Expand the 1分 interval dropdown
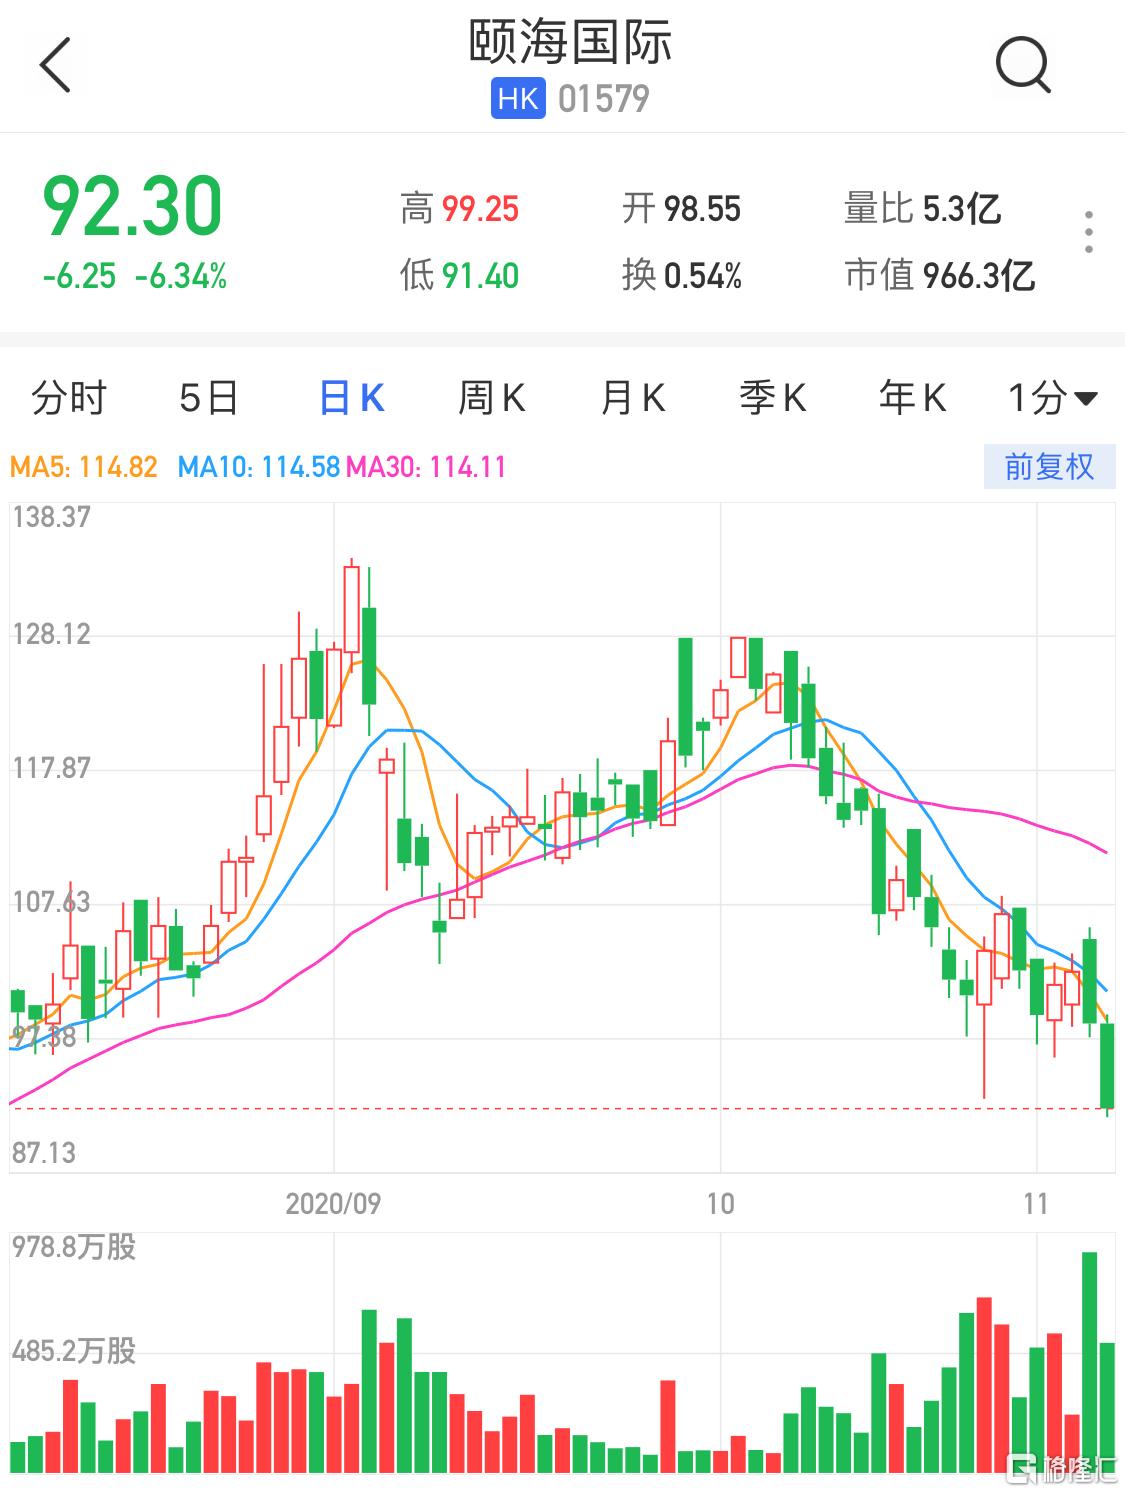The height and width of the screenshot is (1493, 1125). click(1052, 398)
